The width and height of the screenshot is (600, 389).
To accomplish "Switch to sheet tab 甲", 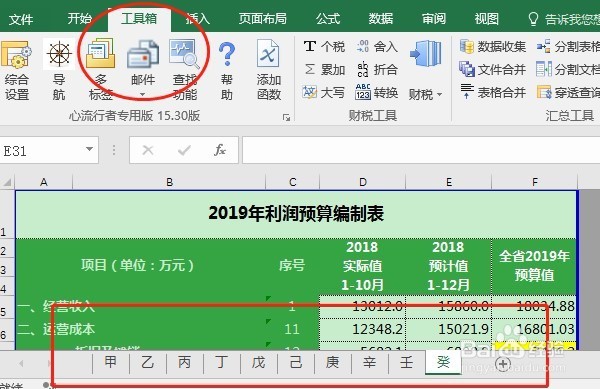I will pyautogui.click(x=111, y=362).
